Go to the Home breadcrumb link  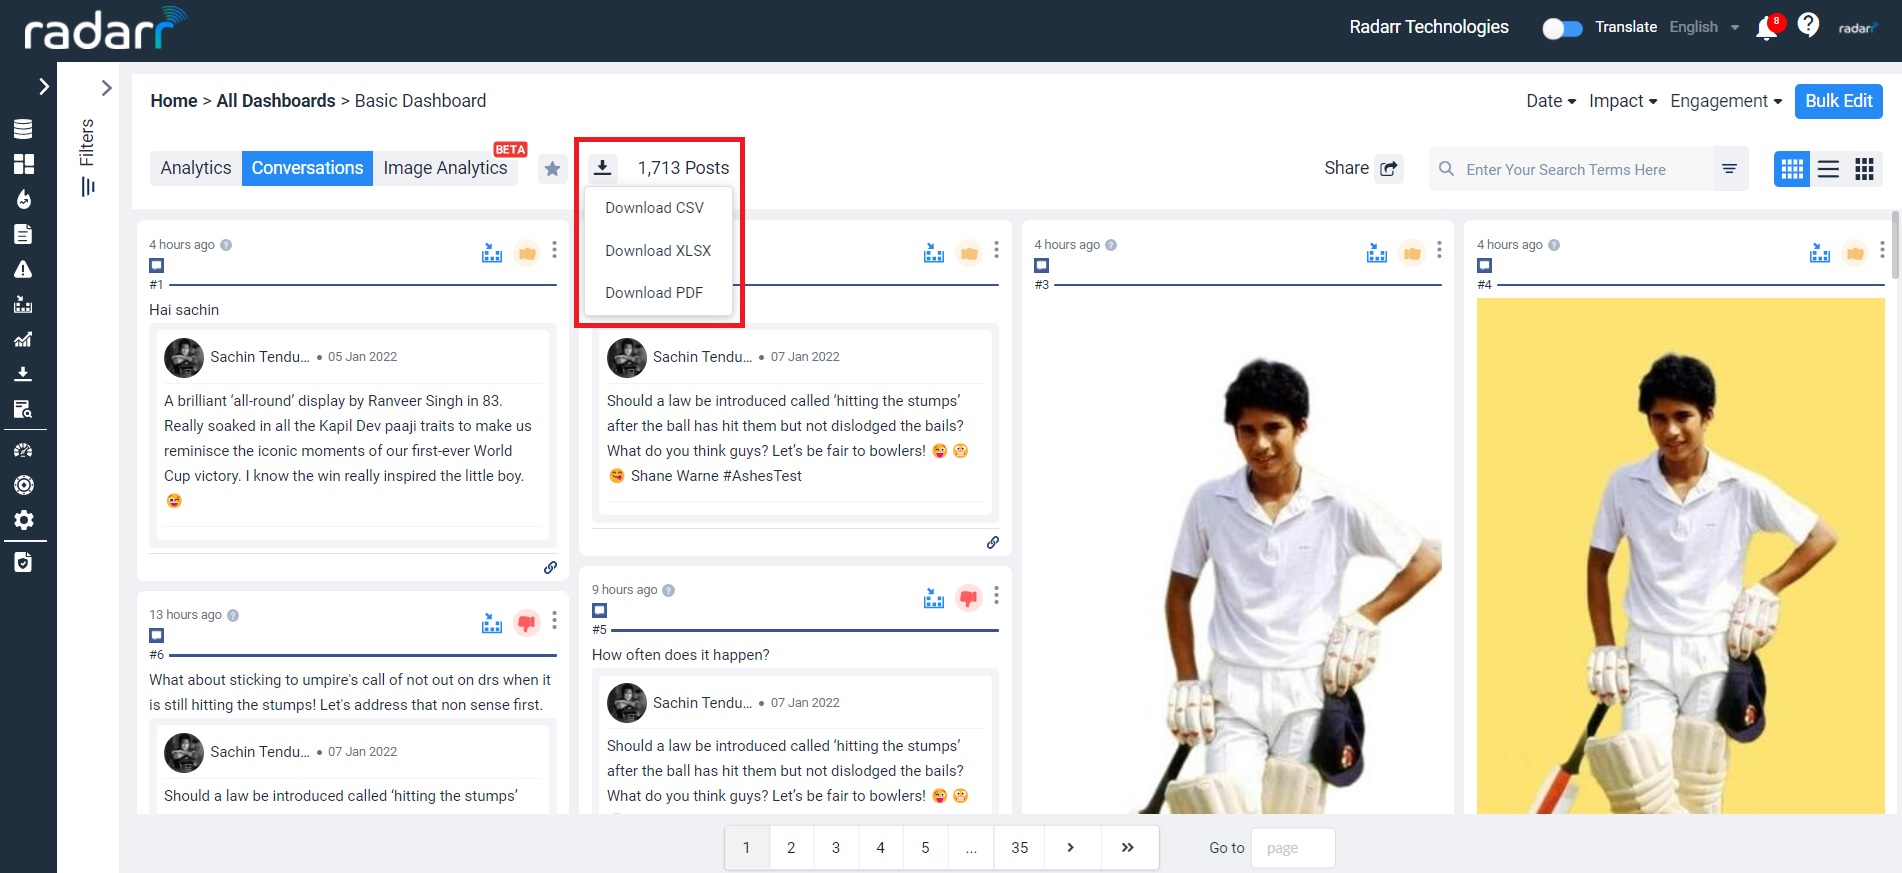point(174,101)
